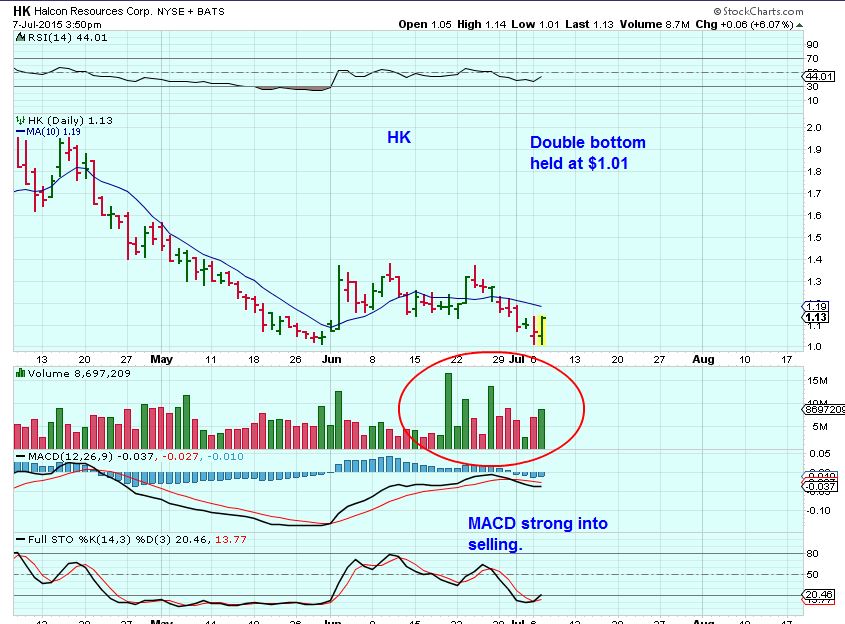Click the 80 level on the stochastic axis
The height and width of the screenshot is (624, 845).
(x=812, y=553)
